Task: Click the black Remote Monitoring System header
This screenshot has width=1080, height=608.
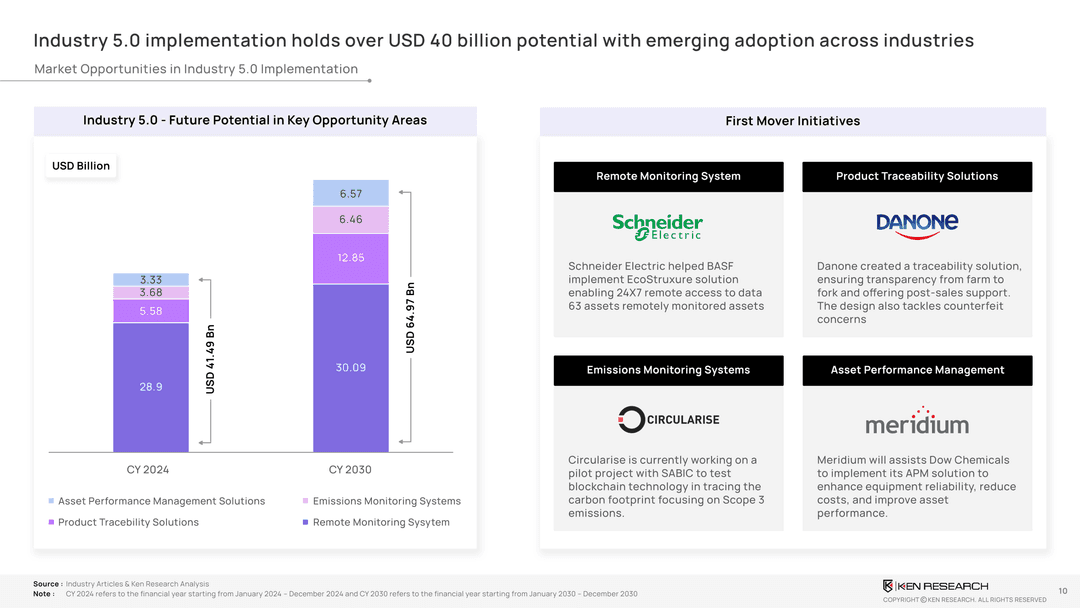Action: click(x=668, y=176)
